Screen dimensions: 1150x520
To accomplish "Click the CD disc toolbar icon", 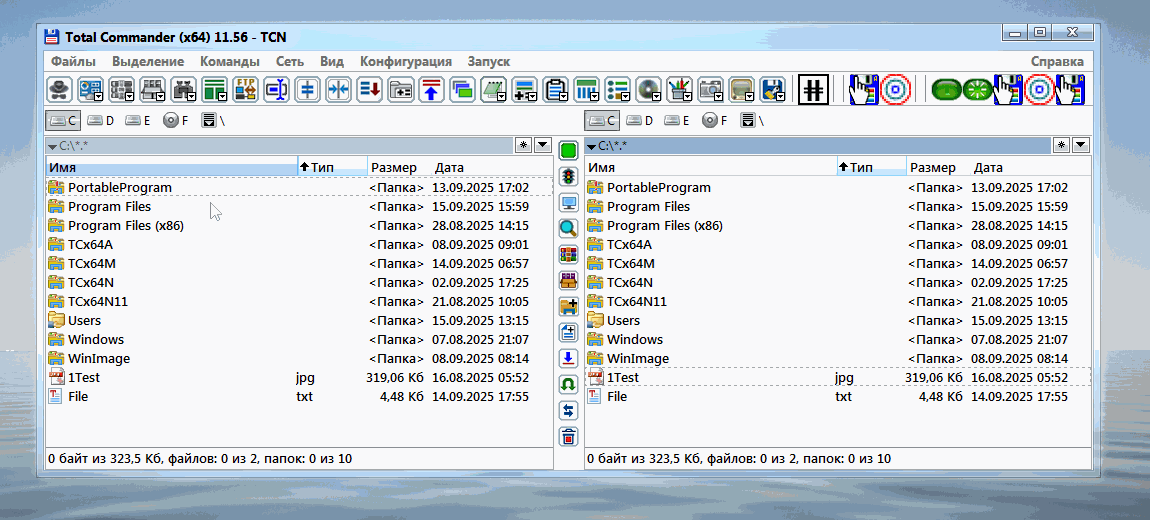I will point(648,90).
